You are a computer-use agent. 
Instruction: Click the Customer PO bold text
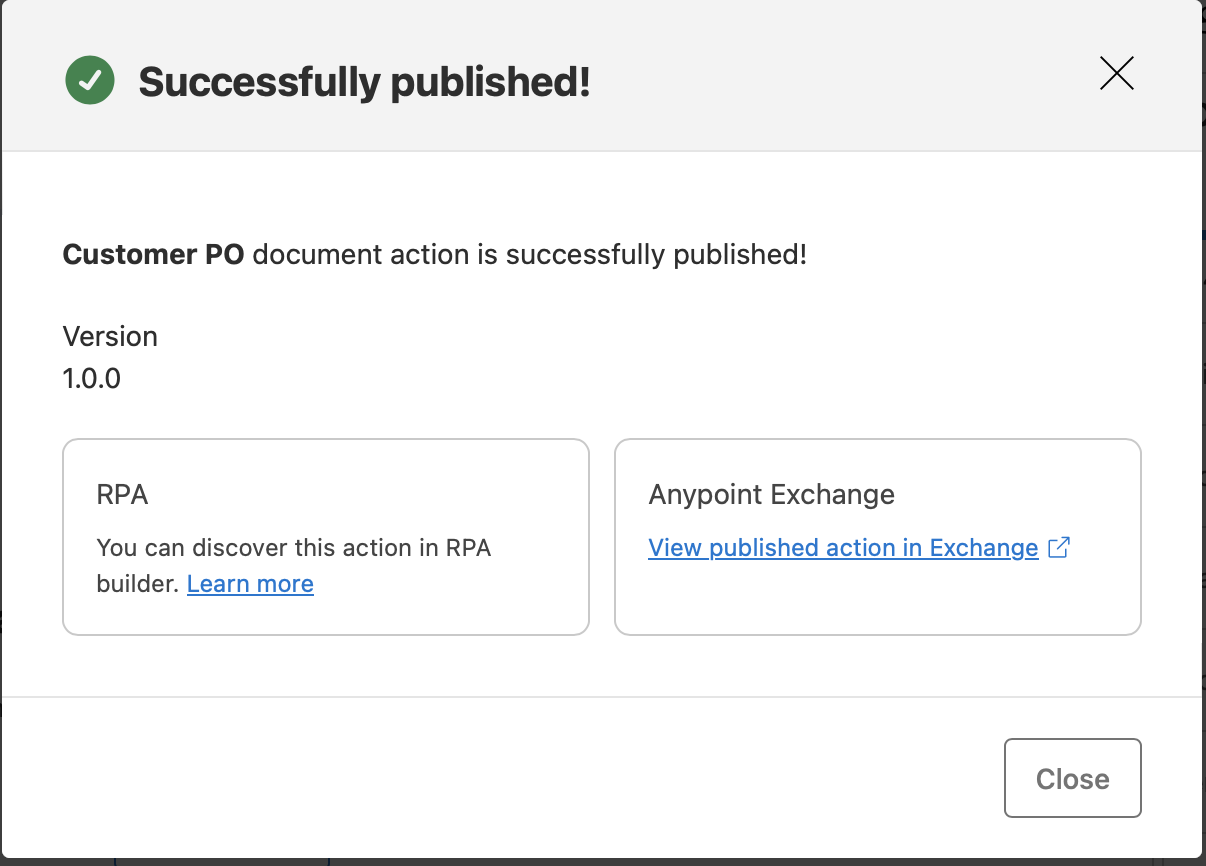(153, 254)
